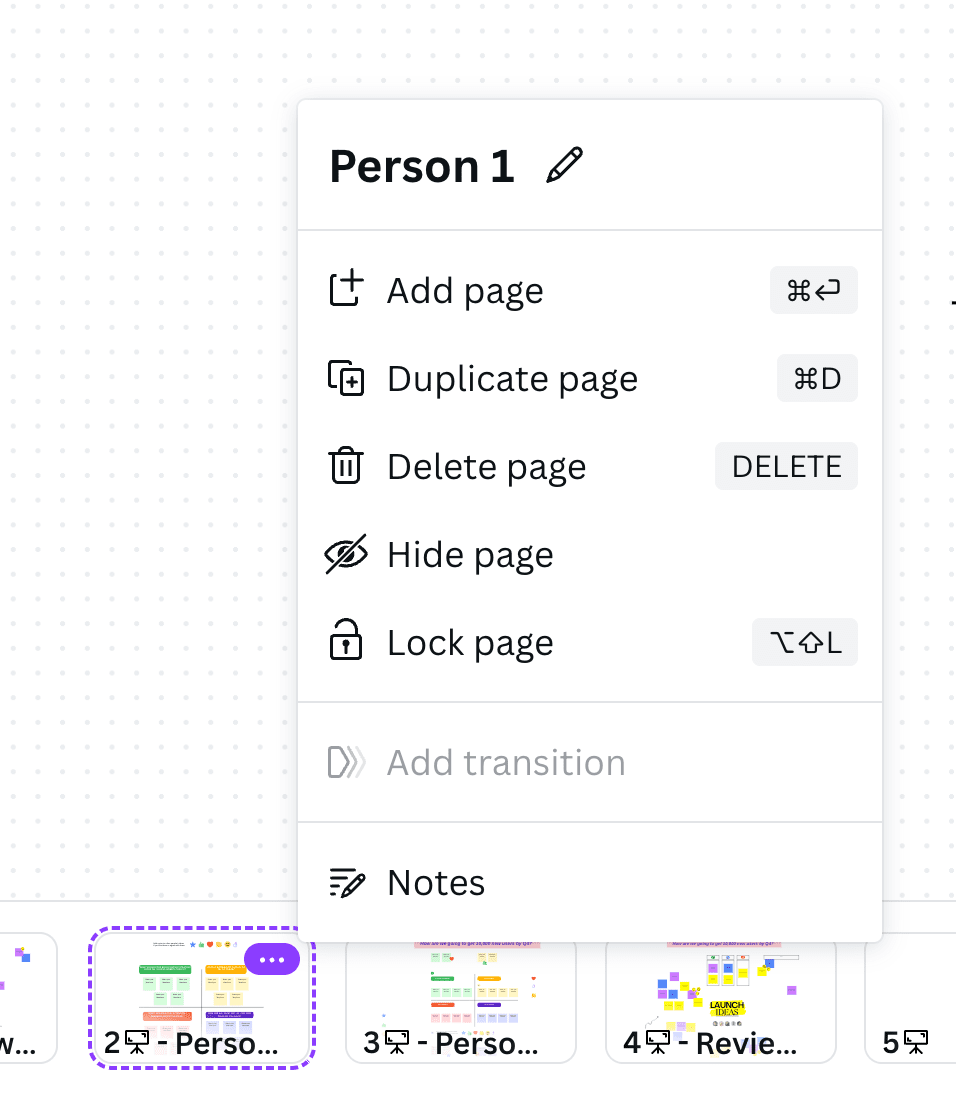Open more options with the three-dot button
Viewport: 956px width, 1118px height.
pos(272,959)
